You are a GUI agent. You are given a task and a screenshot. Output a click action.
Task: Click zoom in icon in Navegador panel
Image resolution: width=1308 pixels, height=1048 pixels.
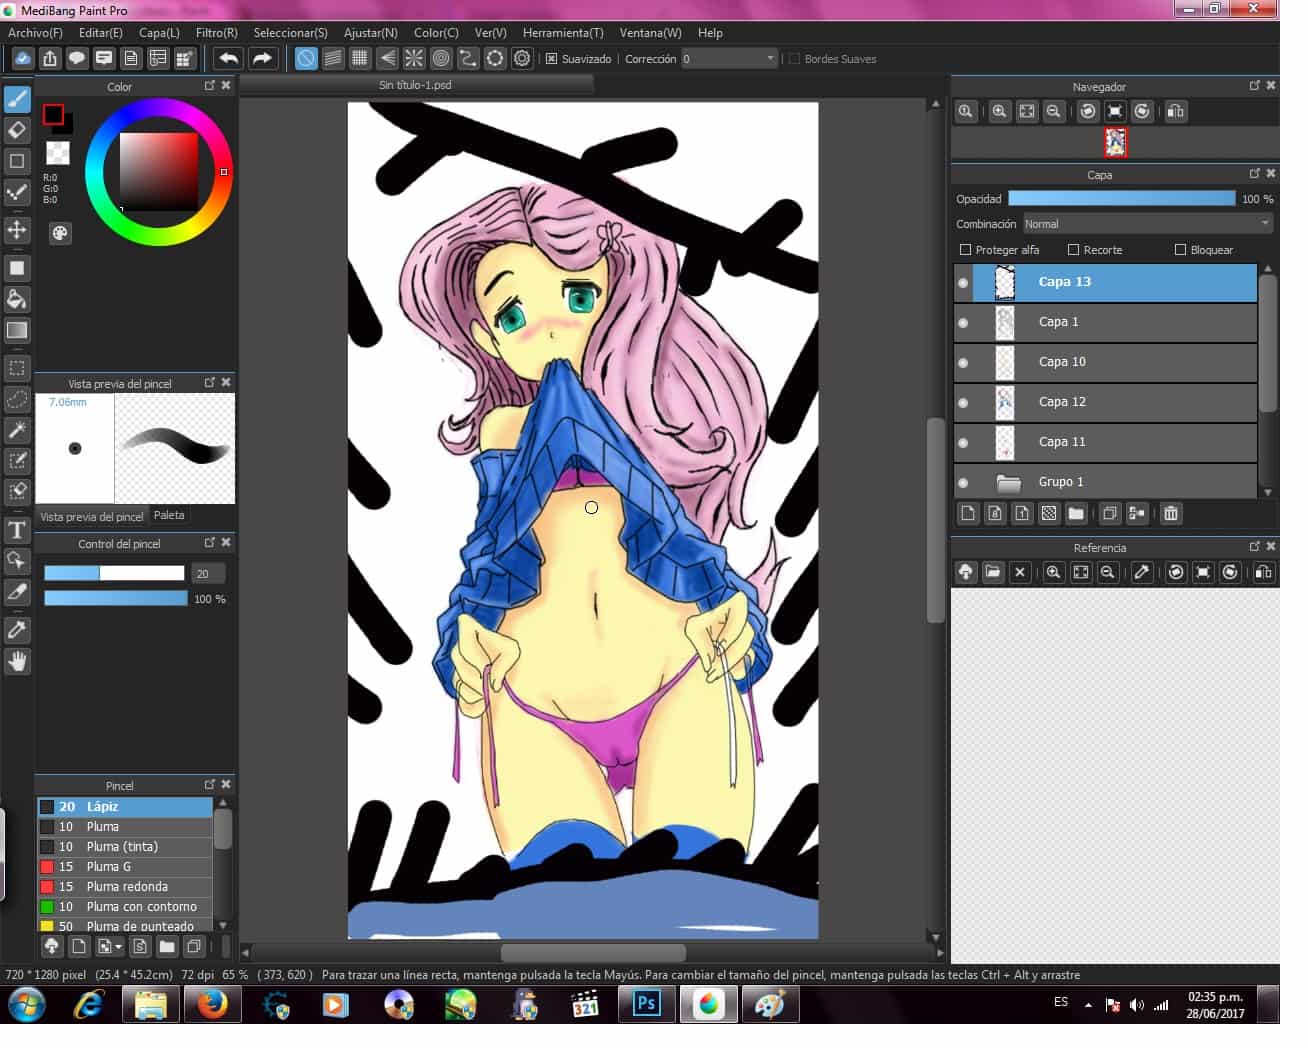click(x=999, y=111)
